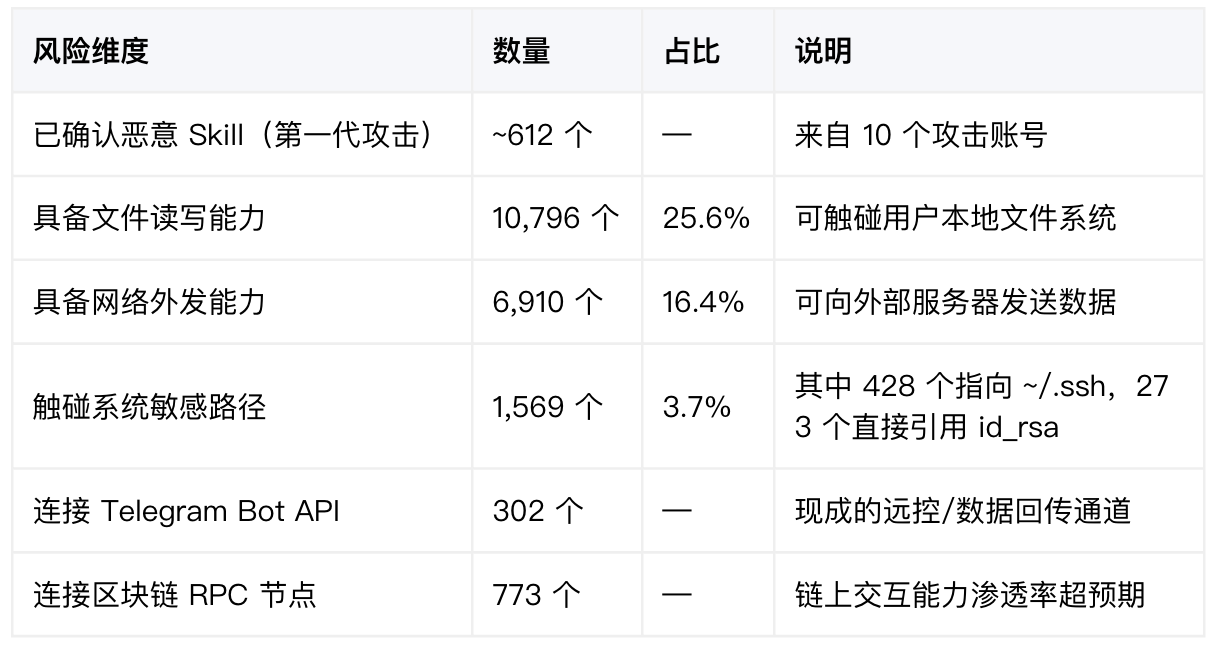Viewport: 1214px width, 646px height.
Task: Click the 风险维度 column header
Action: (91, 51)
